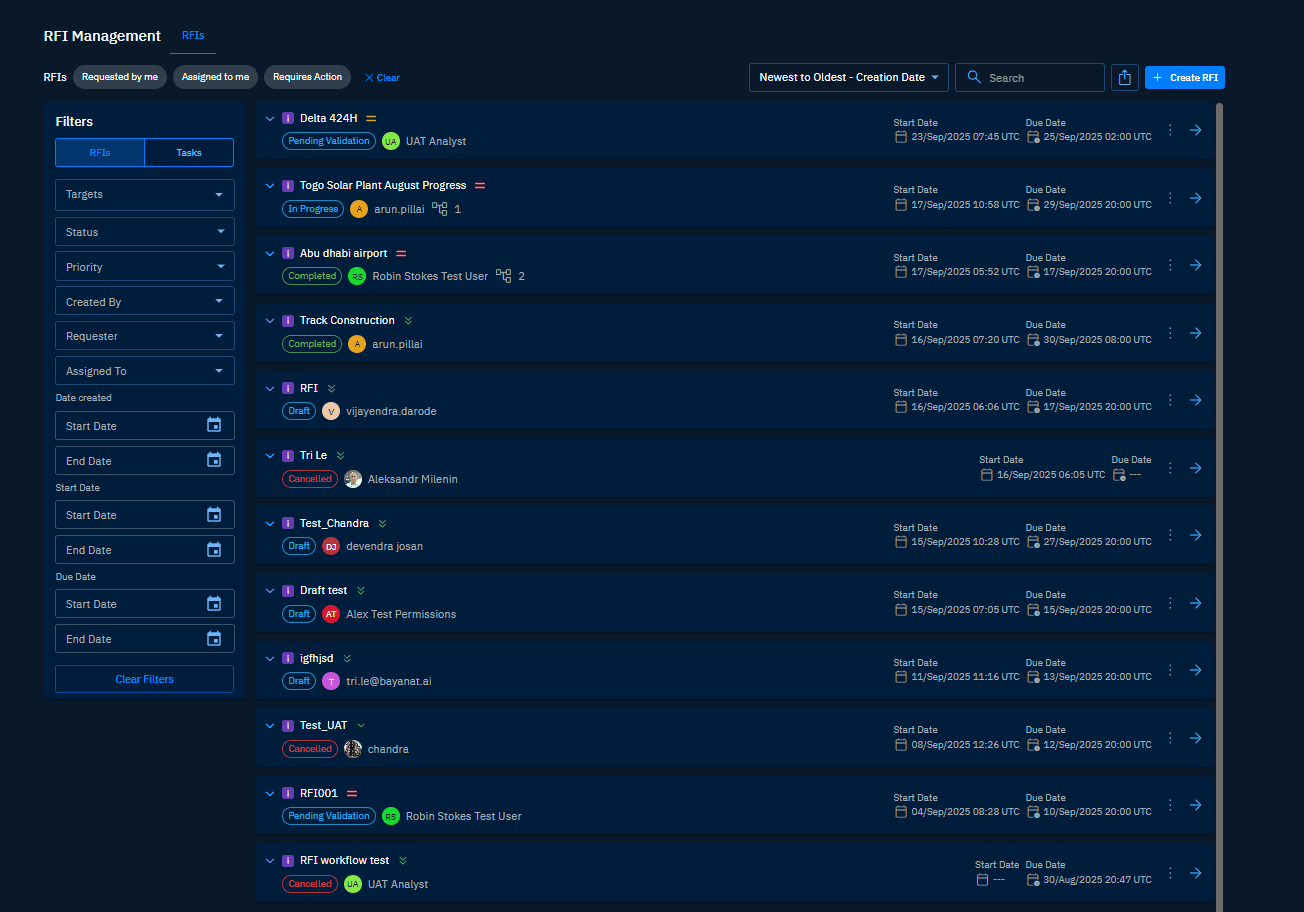Click the Create RFI button
Screen dimensions: 1304x912
point(1185,78)
